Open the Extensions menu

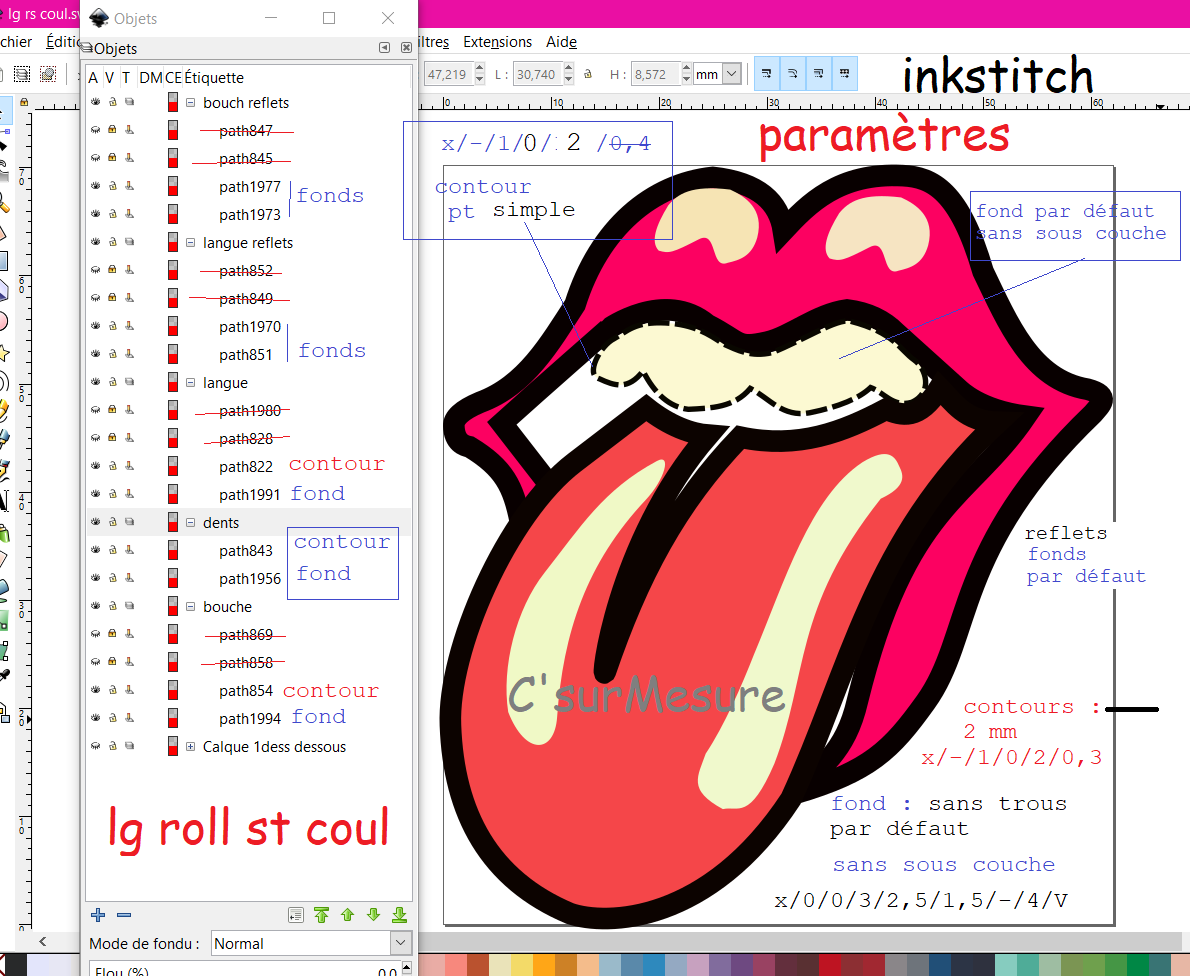(498, 42)
